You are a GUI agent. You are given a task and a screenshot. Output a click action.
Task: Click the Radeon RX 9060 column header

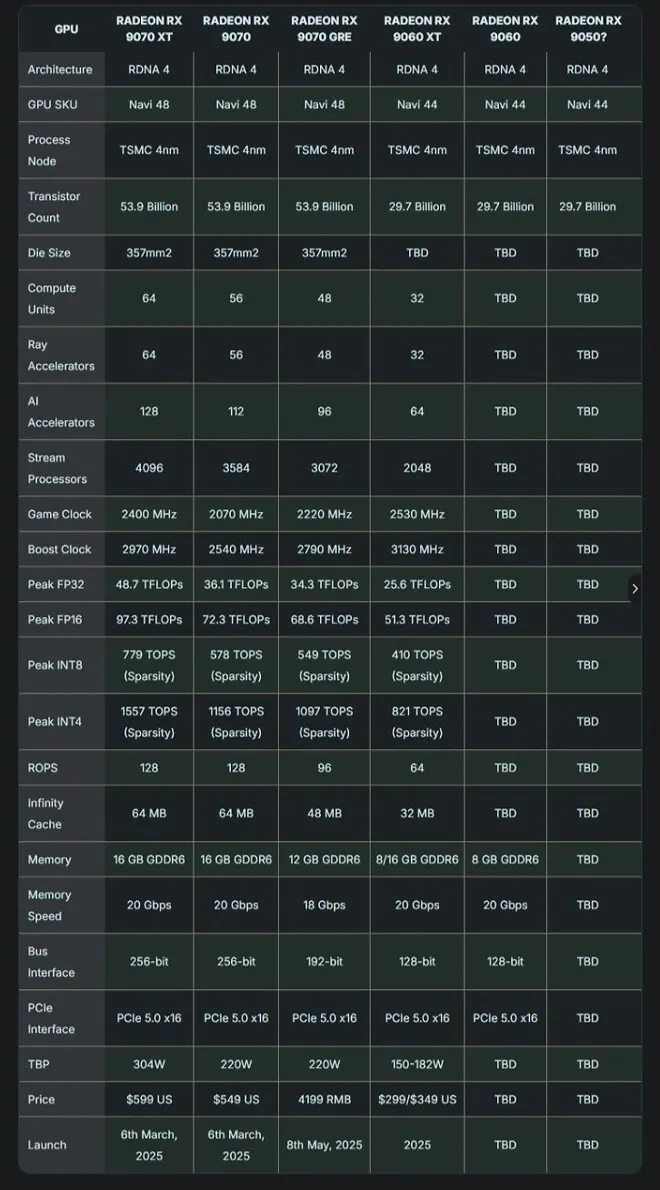505,29
